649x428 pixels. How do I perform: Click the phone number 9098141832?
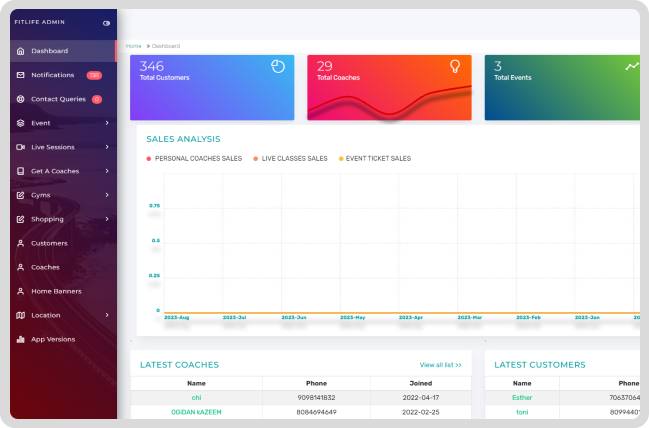[316, 397]
